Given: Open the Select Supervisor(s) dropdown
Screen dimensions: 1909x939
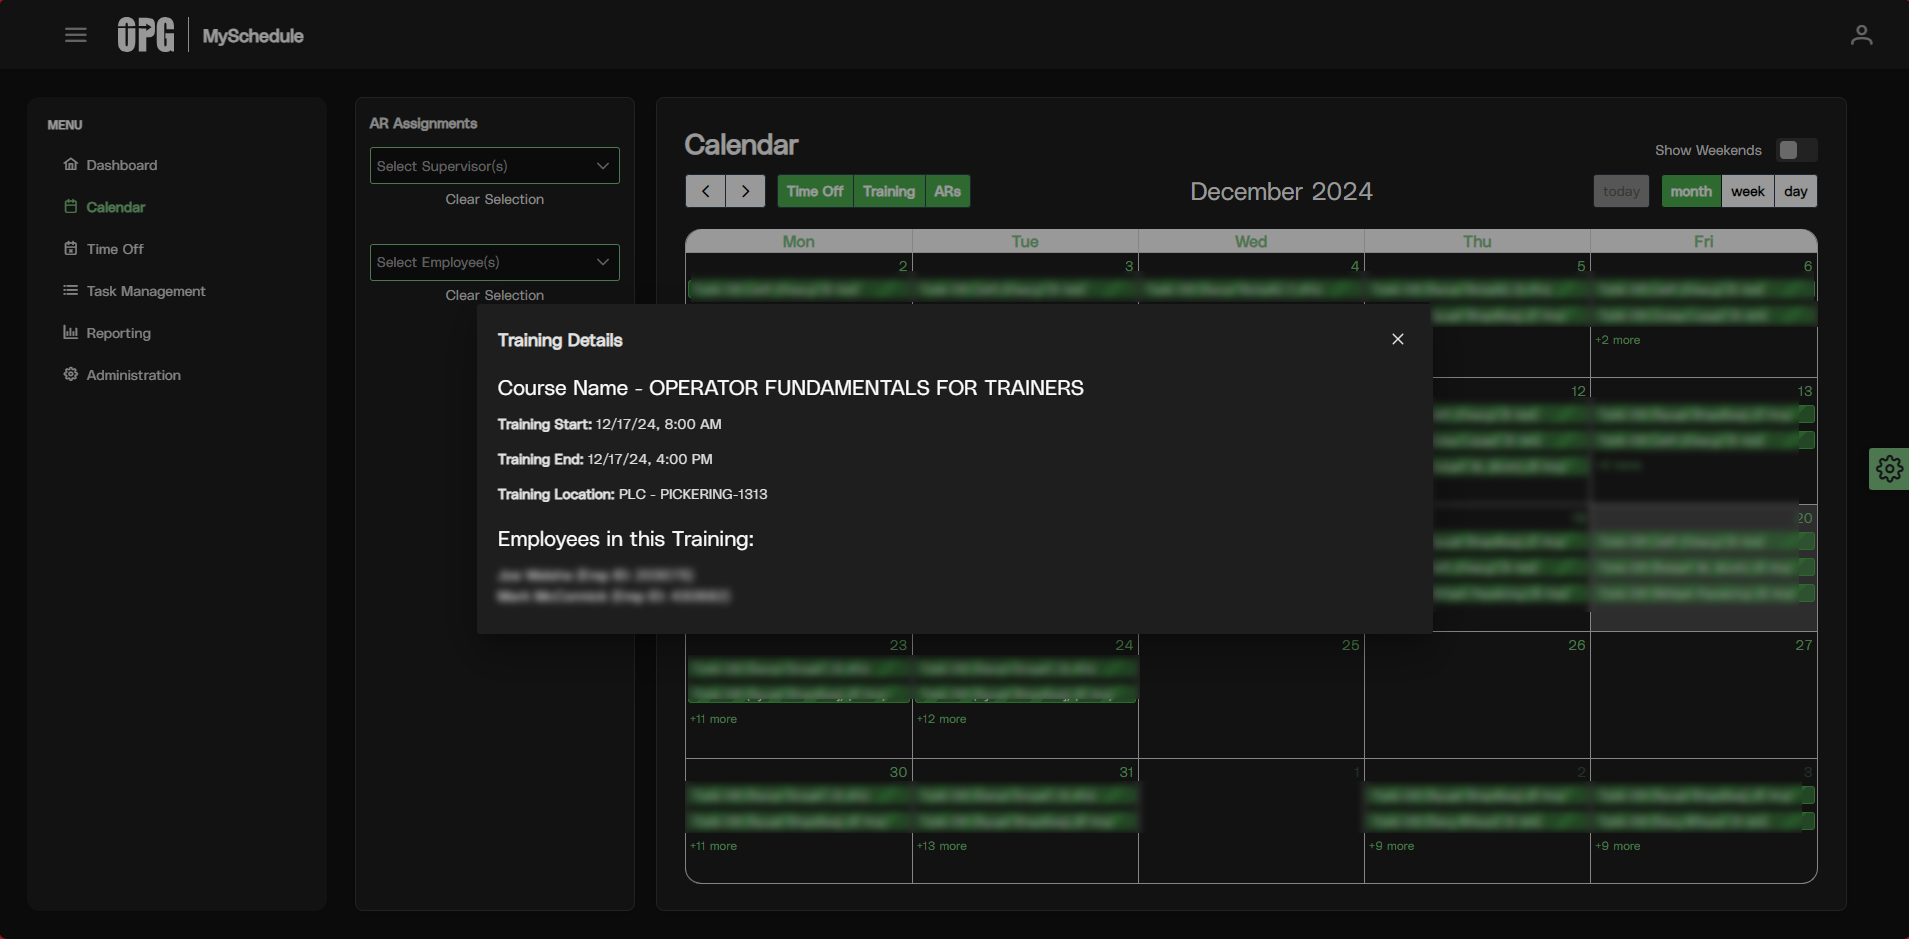Looking at the screenshot, I should pos(495,166).
